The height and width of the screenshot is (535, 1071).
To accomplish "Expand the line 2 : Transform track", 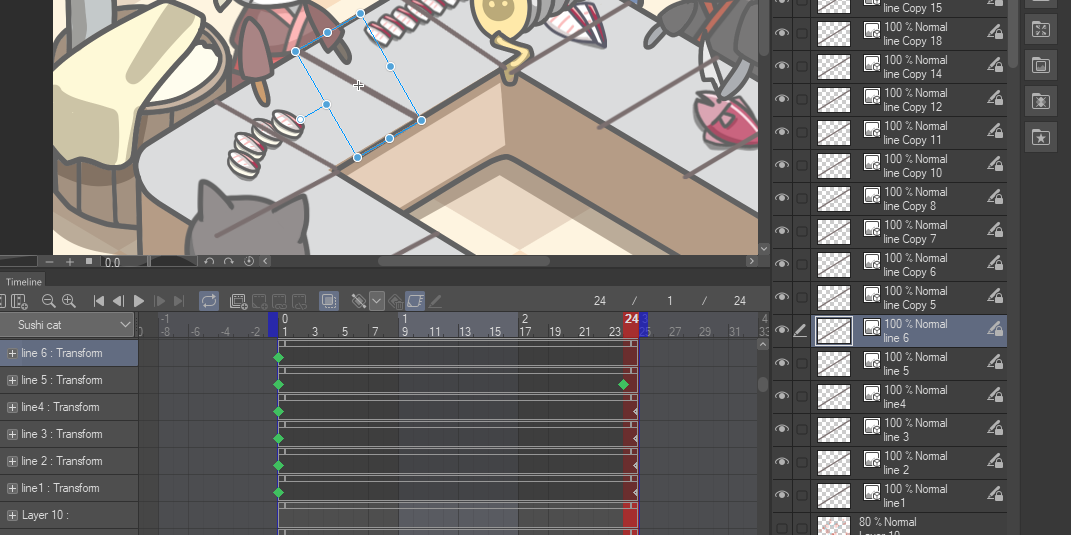I will (x=12, y=461).
